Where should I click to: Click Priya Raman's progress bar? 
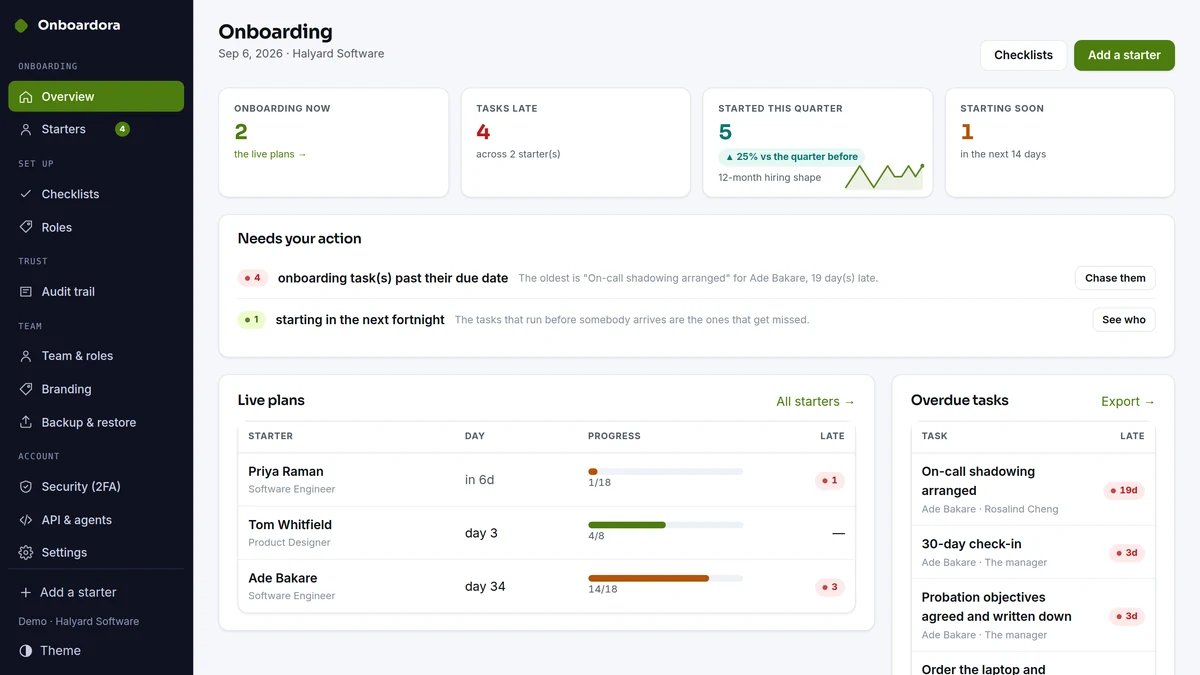(x=665, y=471)
